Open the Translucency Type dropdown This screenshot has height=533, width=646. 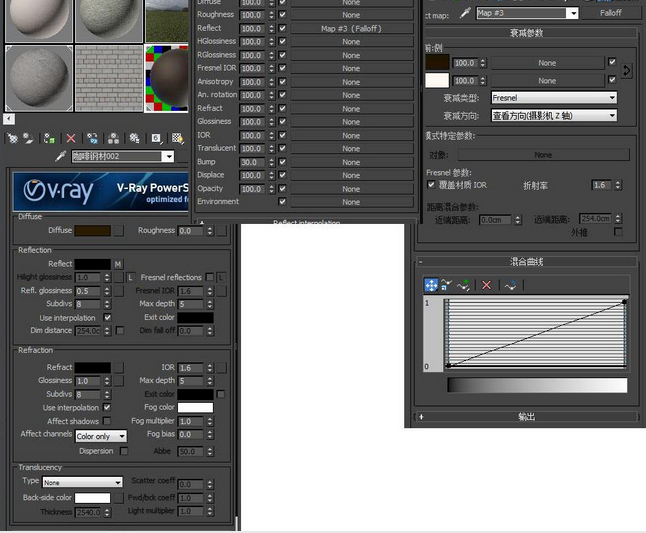coord(82,482)
